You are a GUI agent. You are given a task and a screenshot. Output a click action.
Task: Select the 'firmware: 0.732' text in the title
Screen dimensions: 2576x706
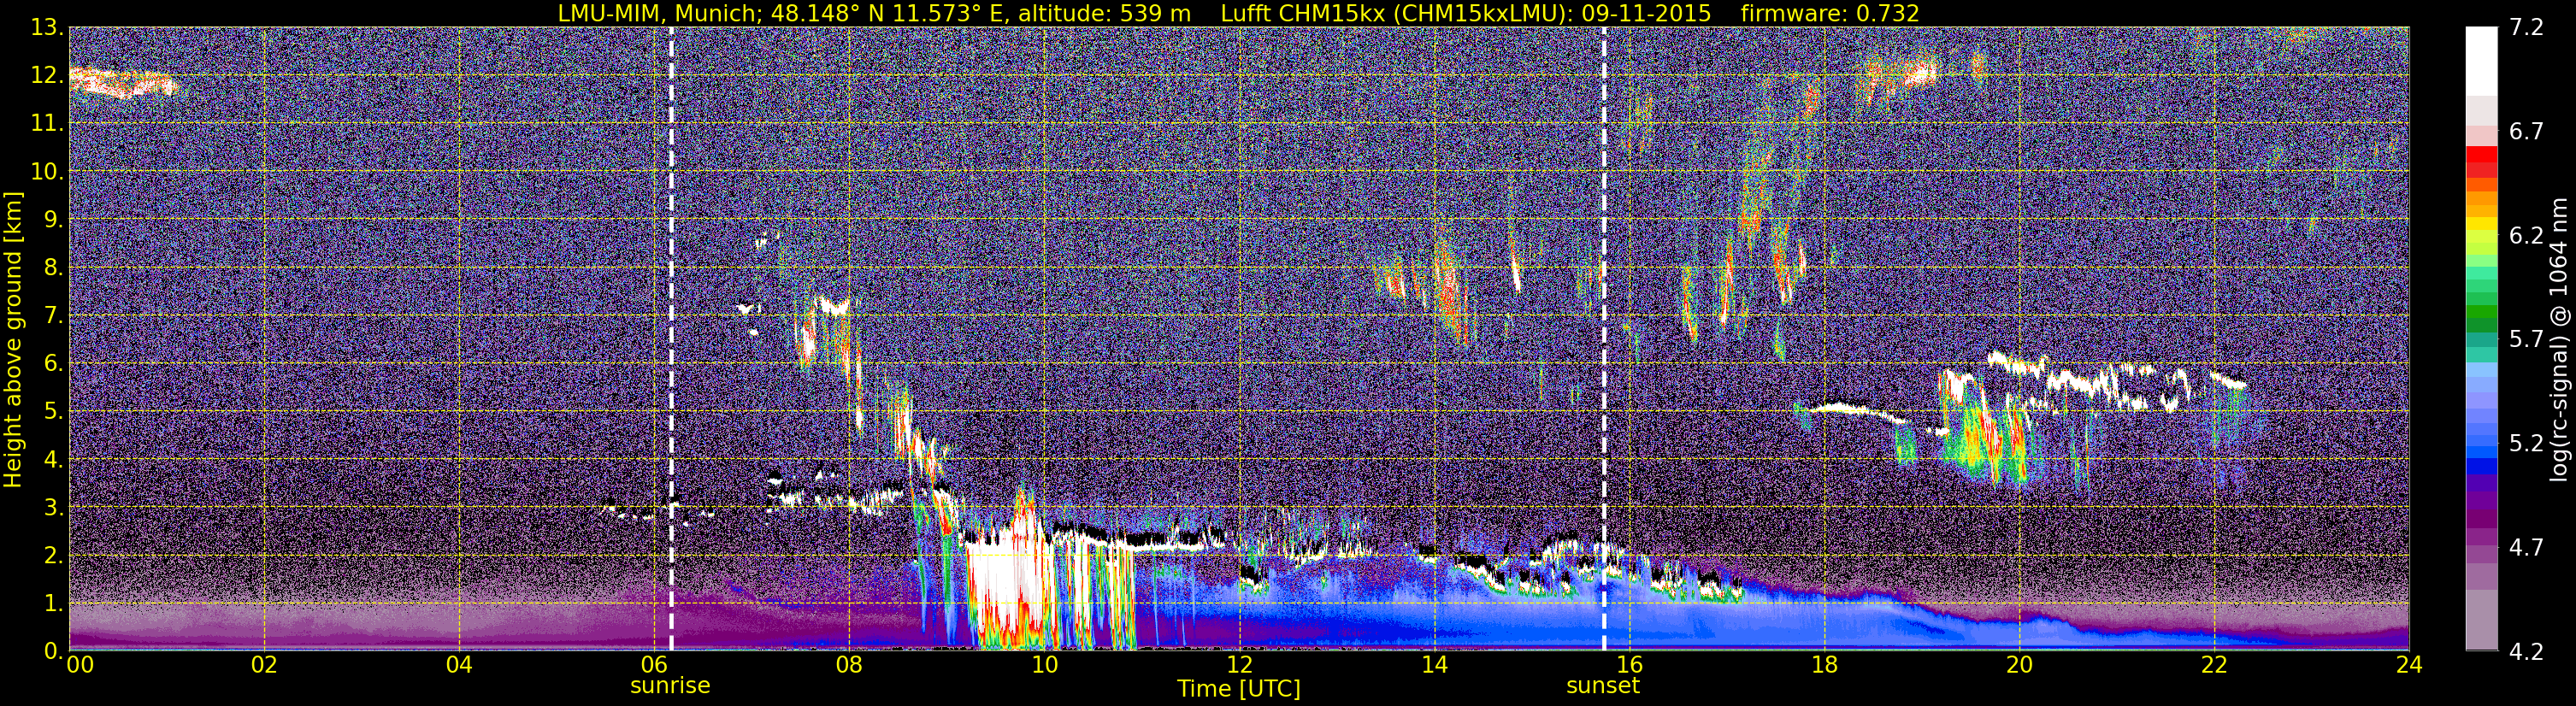click(x=1830, y=13)
